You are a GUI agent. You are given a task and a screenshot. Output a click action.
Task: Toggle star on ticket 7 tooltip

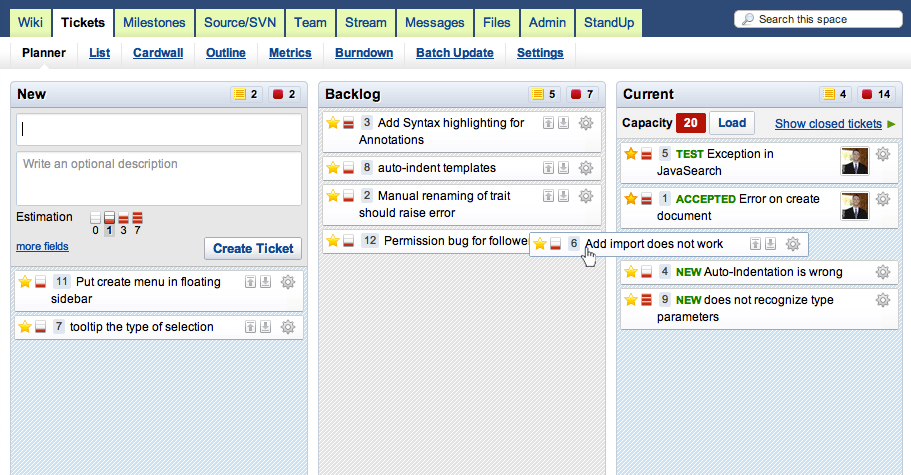tap(25, 327)
